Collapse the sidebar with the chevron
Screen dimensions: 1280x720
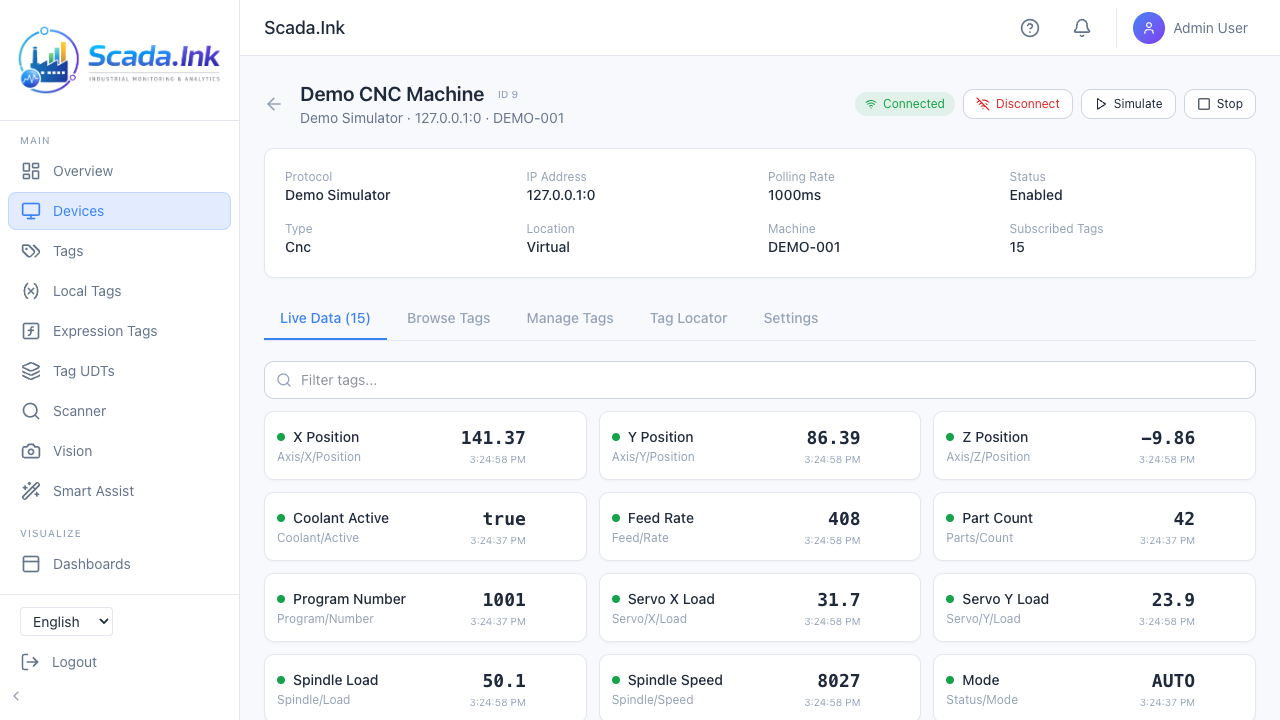16,696
